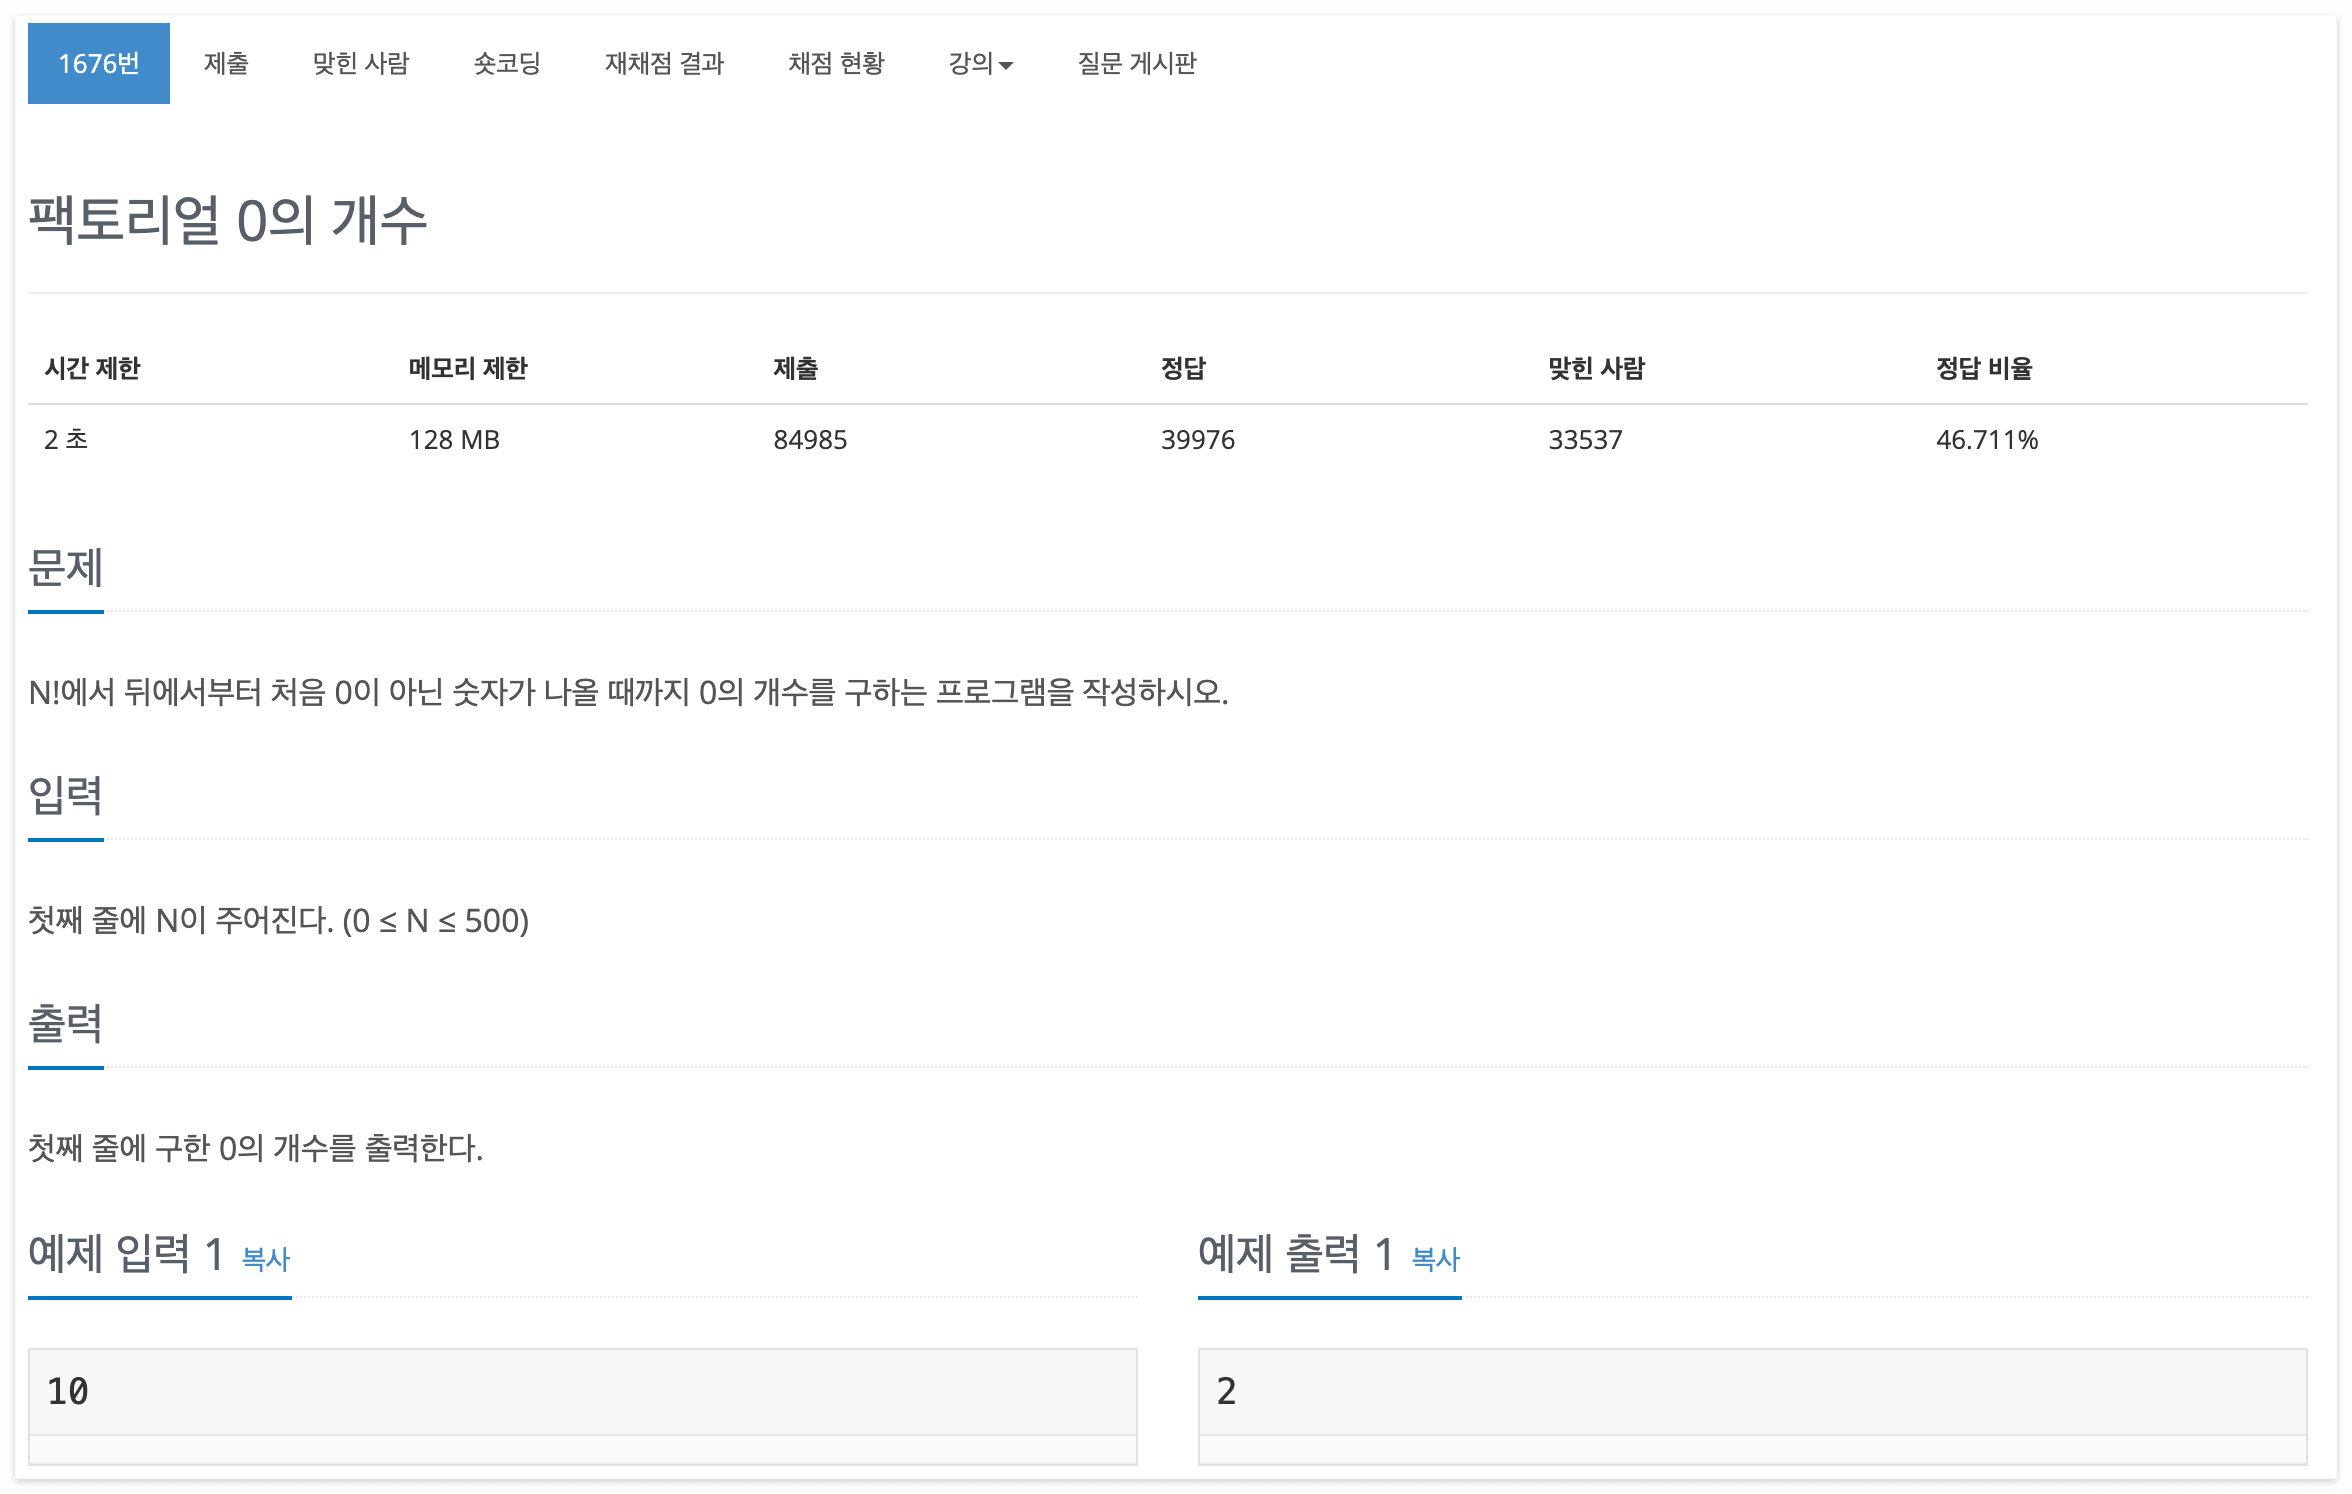
Task: Select the time limit value 2 초
Action: pos(66,440)
